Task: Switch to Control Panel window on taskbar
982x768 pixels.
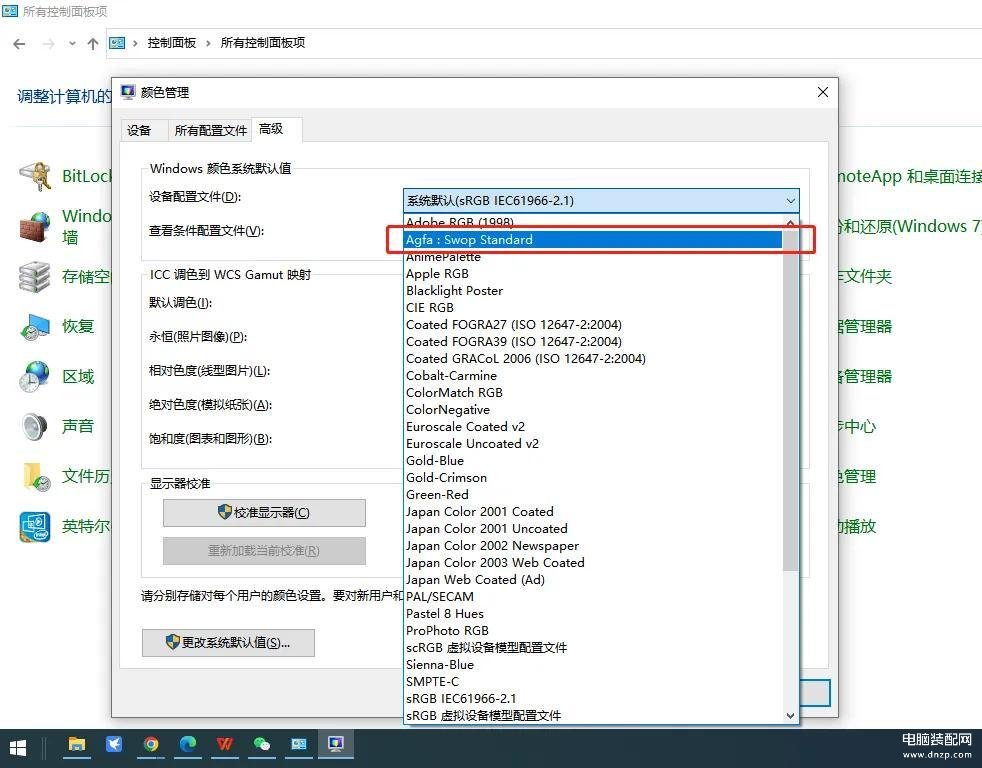Action: 299,744
